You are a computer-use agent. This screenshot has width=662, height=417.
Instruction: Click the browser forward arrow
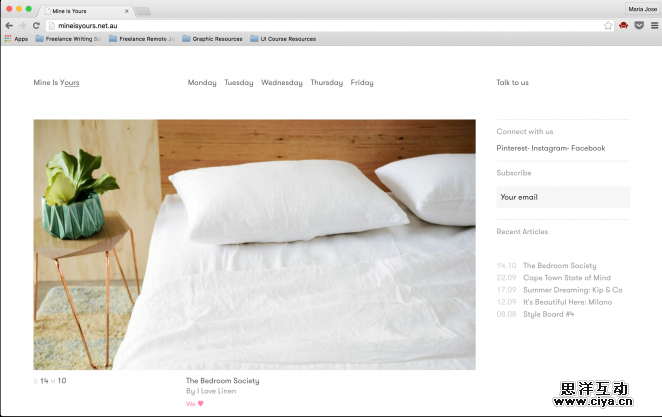point(22,26)
